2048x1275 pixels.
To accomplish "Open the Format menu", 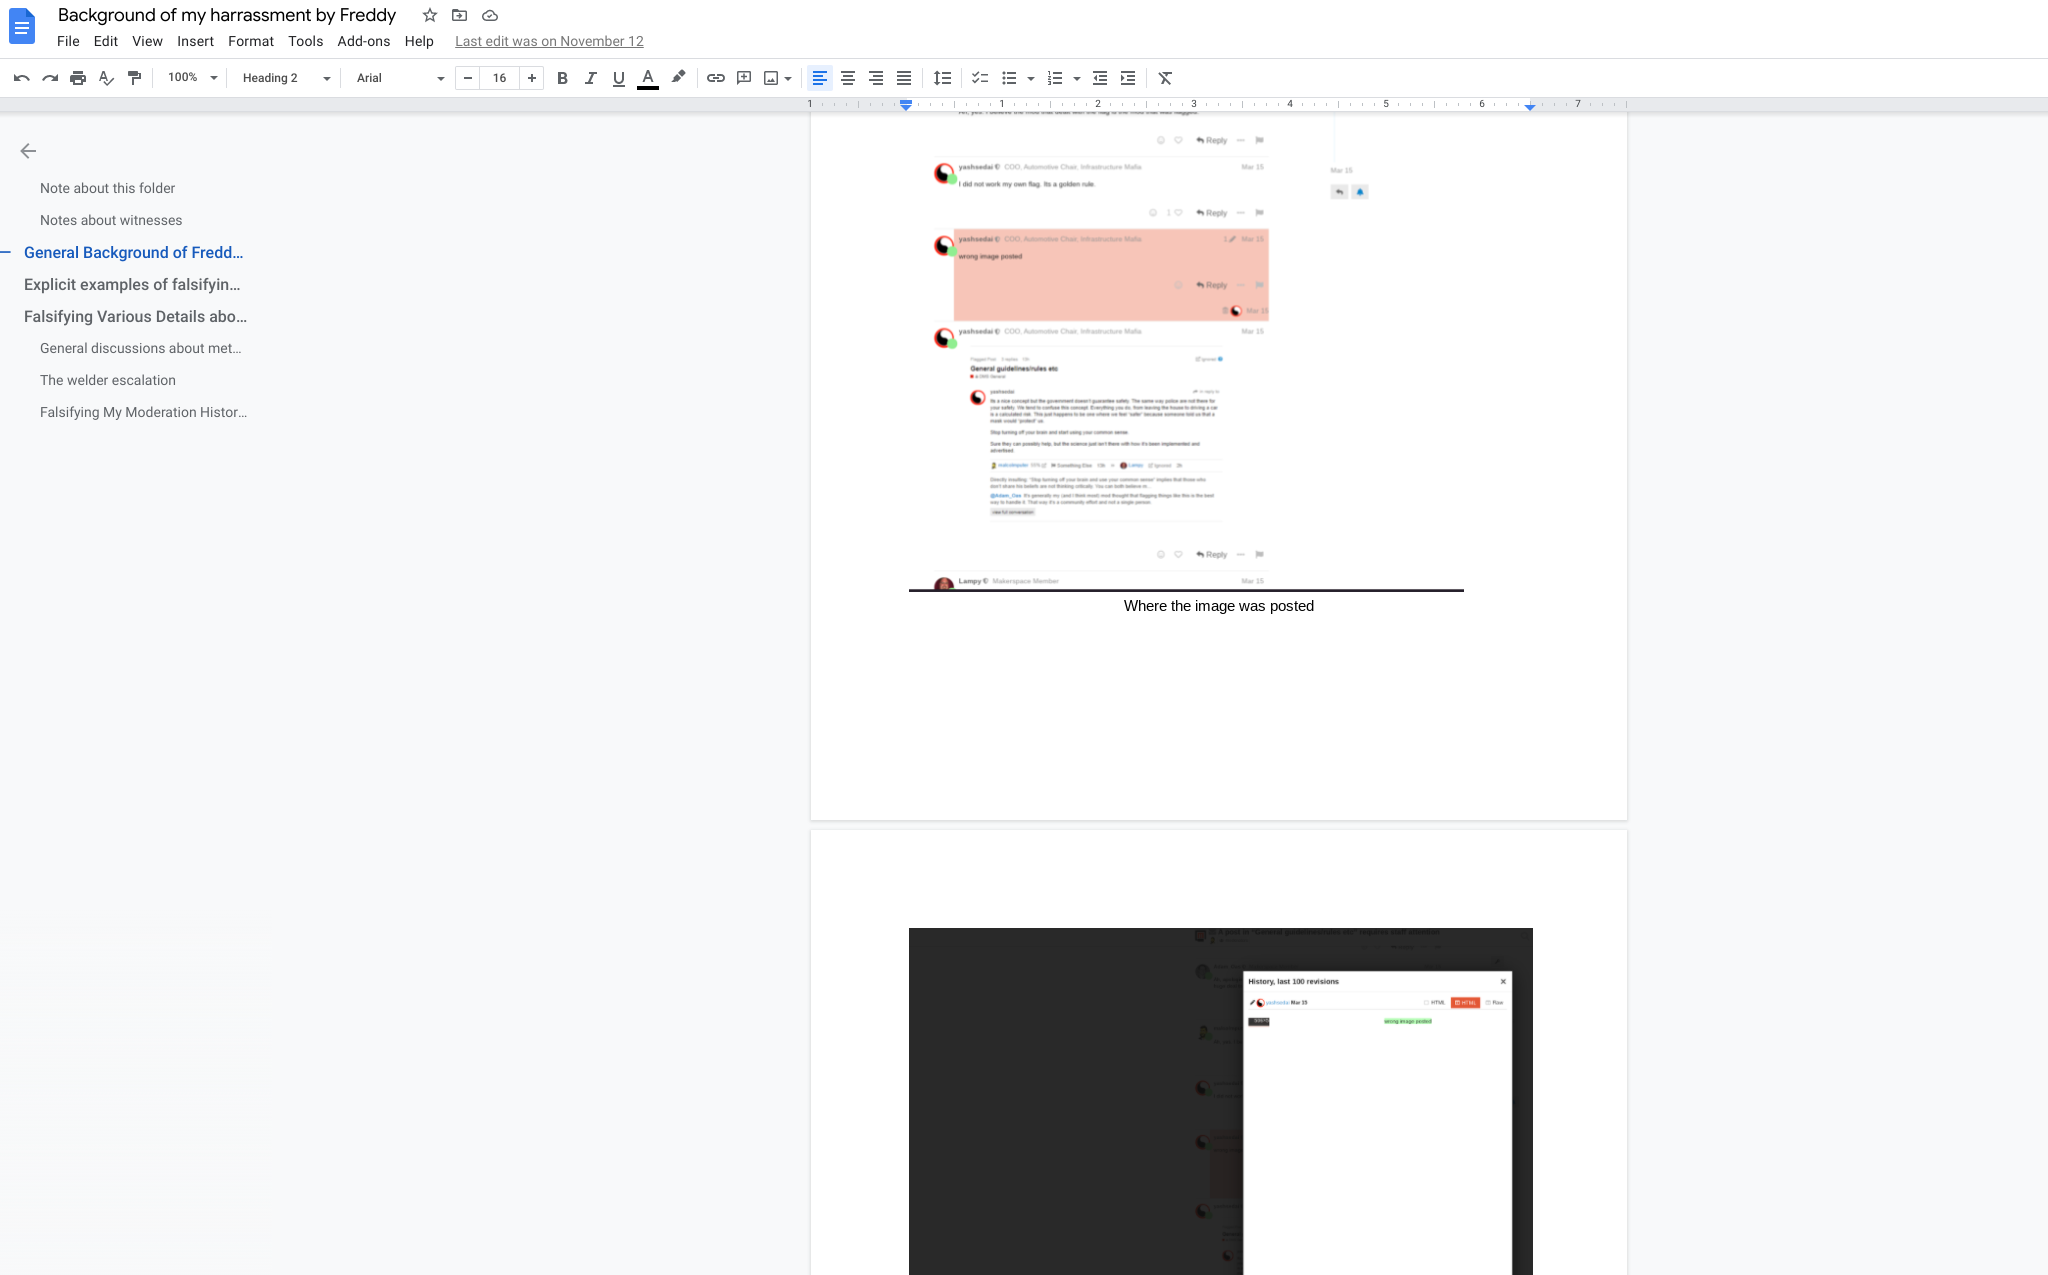I will [x=250, y=41].
